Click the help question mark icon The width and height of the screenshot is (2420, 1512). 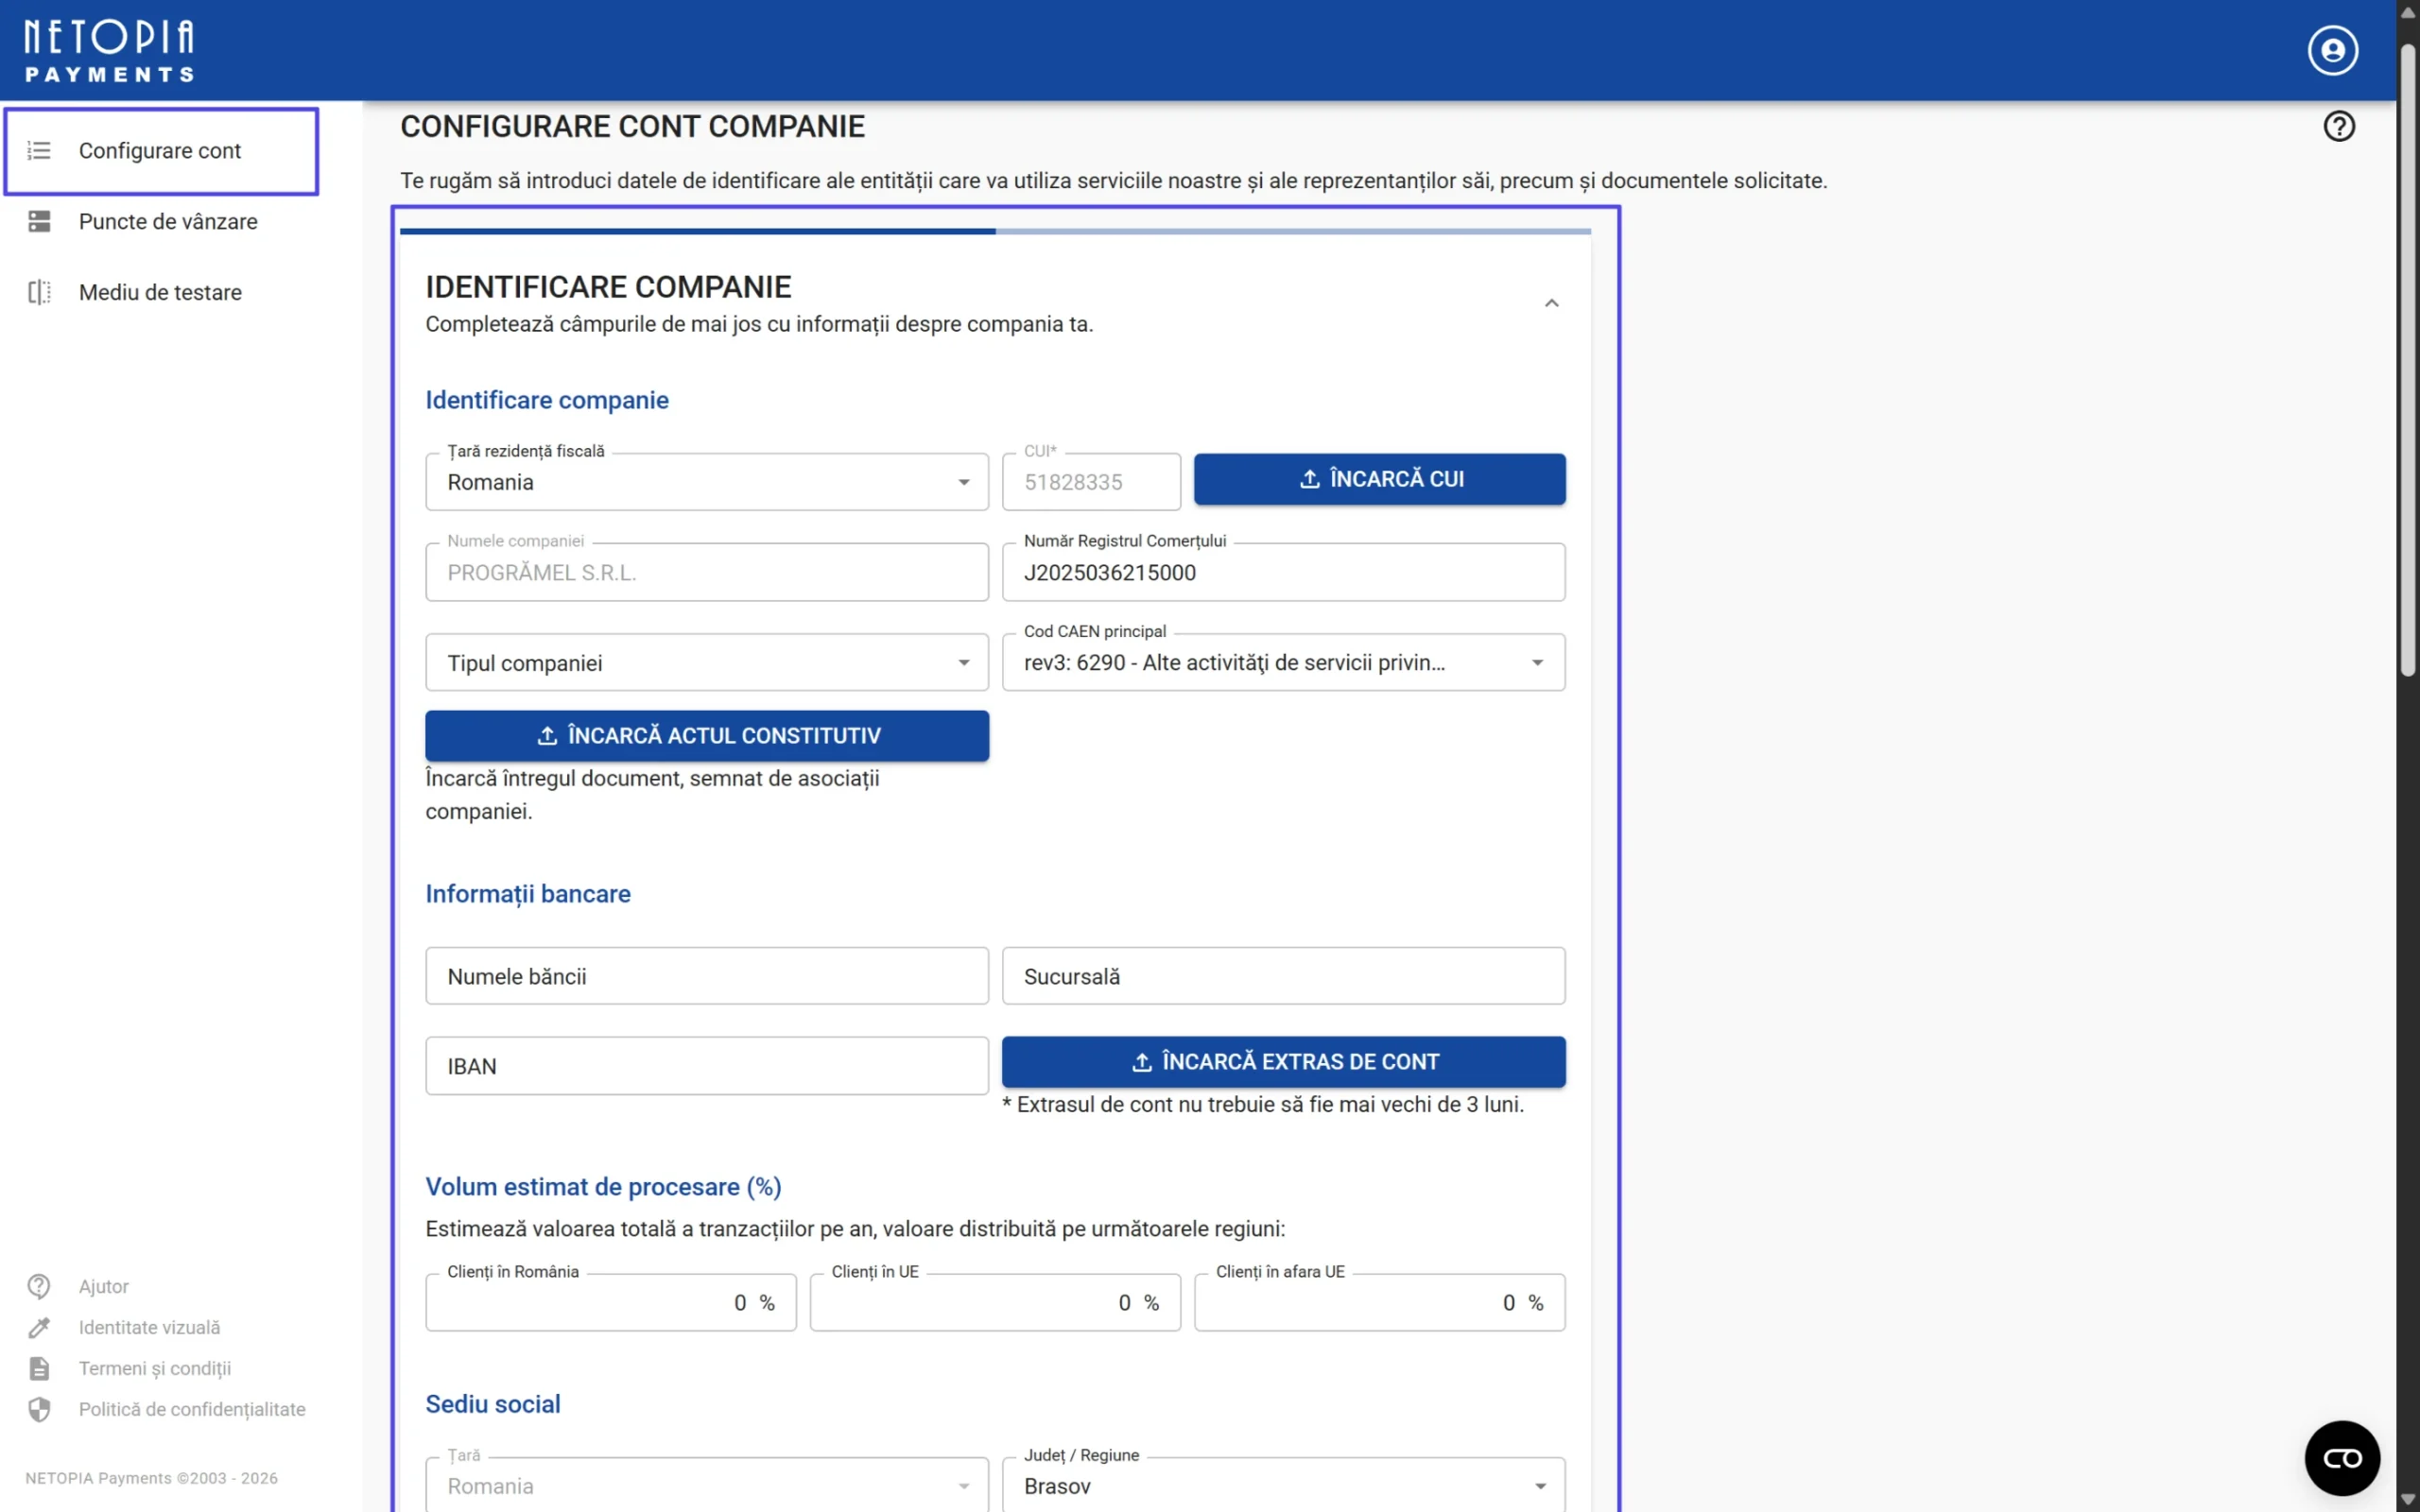point(2340,125)
